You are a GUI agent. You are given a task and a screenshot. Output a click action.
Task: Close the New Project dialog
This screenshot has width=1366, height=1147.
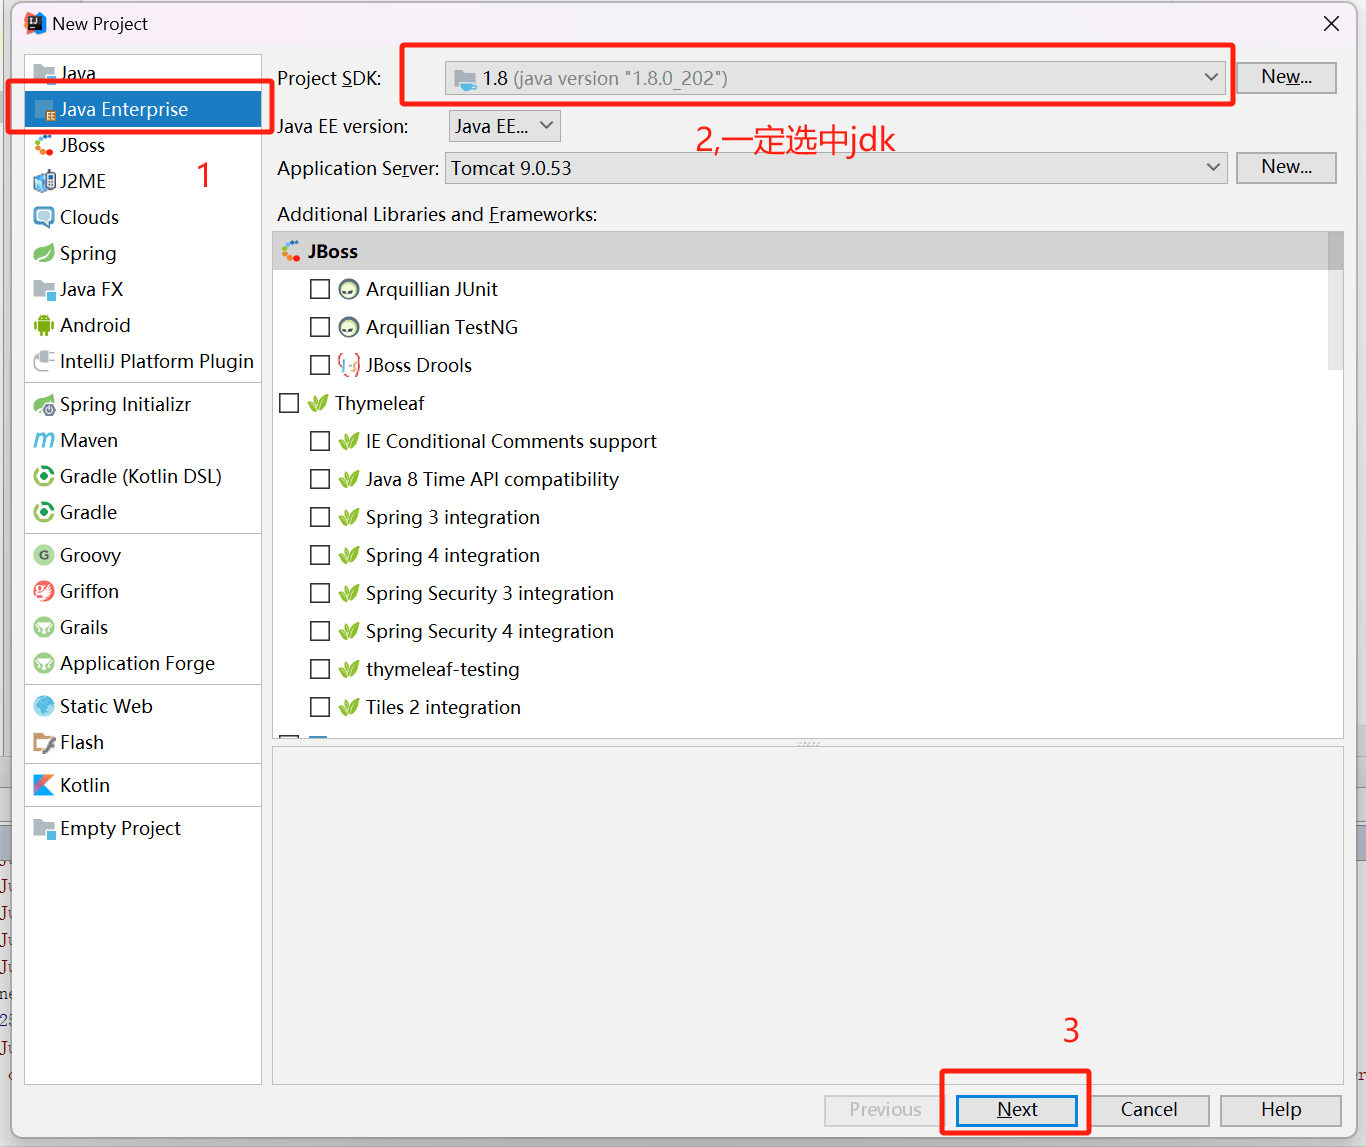[1331, 24]
